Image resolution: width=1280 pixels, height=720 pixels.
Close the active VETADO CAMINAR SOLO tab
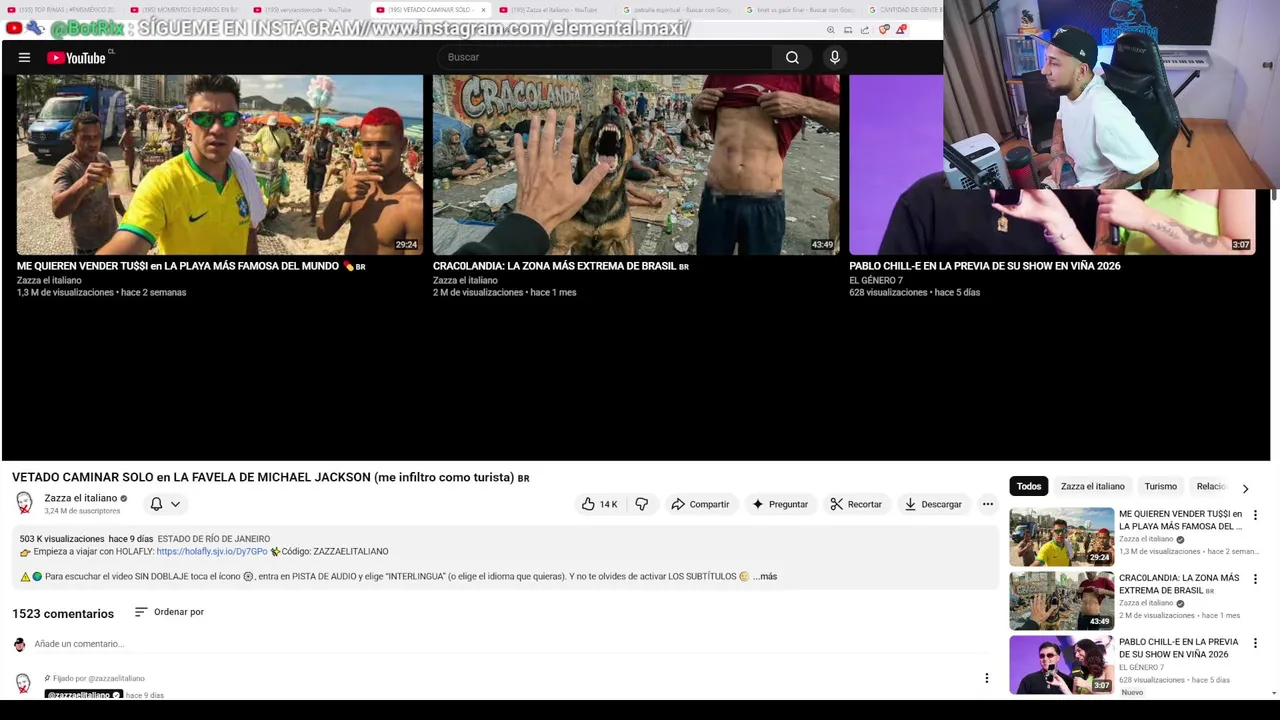point(483,10)
